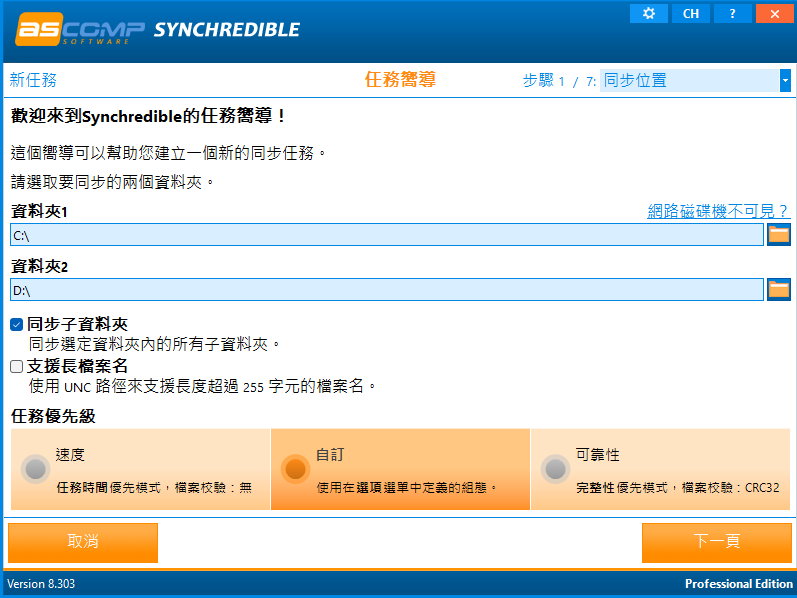Viewport: 797px width, 598px height.
Task: Click the 新任務 label
Action: (33, 80)
